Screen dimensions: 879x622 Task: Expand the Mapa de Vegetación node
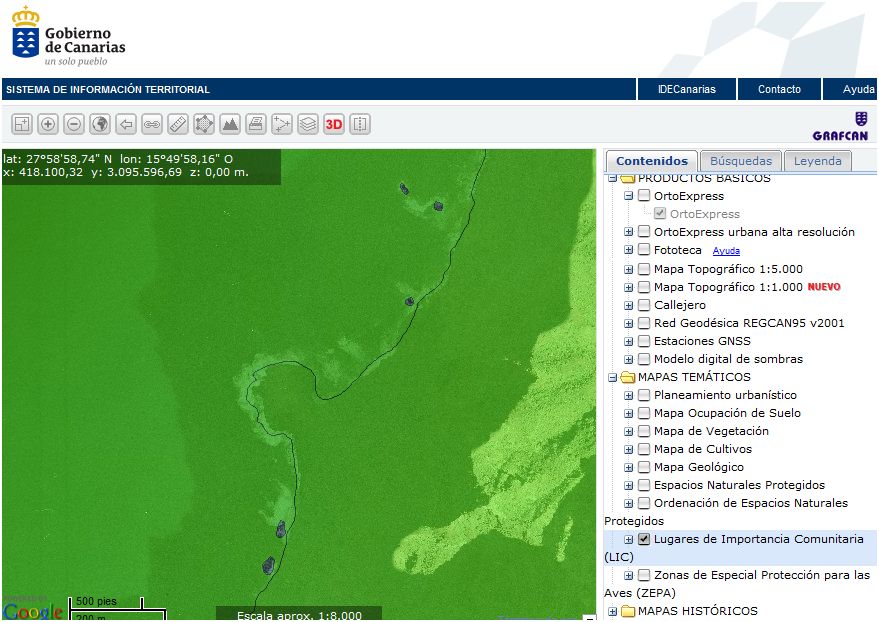[x=629, y=431]
